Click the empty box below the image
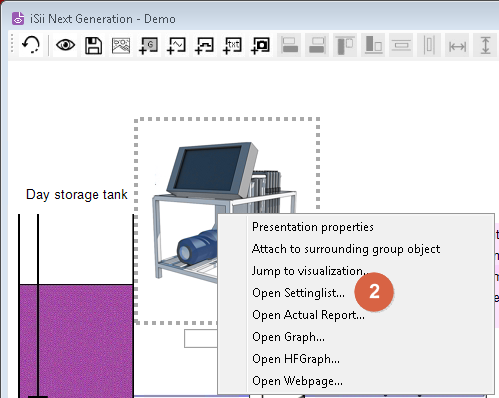Image resolution: width=499 pixels, height=398 pixels. 201,338
